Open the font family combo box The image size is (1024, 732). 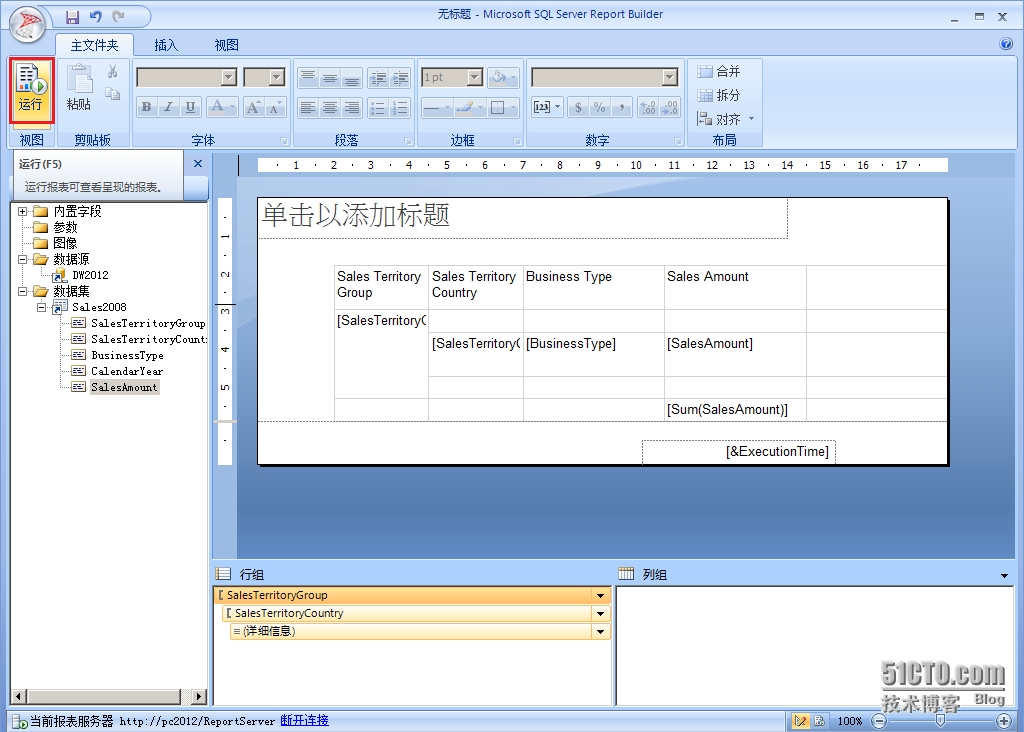186,78
